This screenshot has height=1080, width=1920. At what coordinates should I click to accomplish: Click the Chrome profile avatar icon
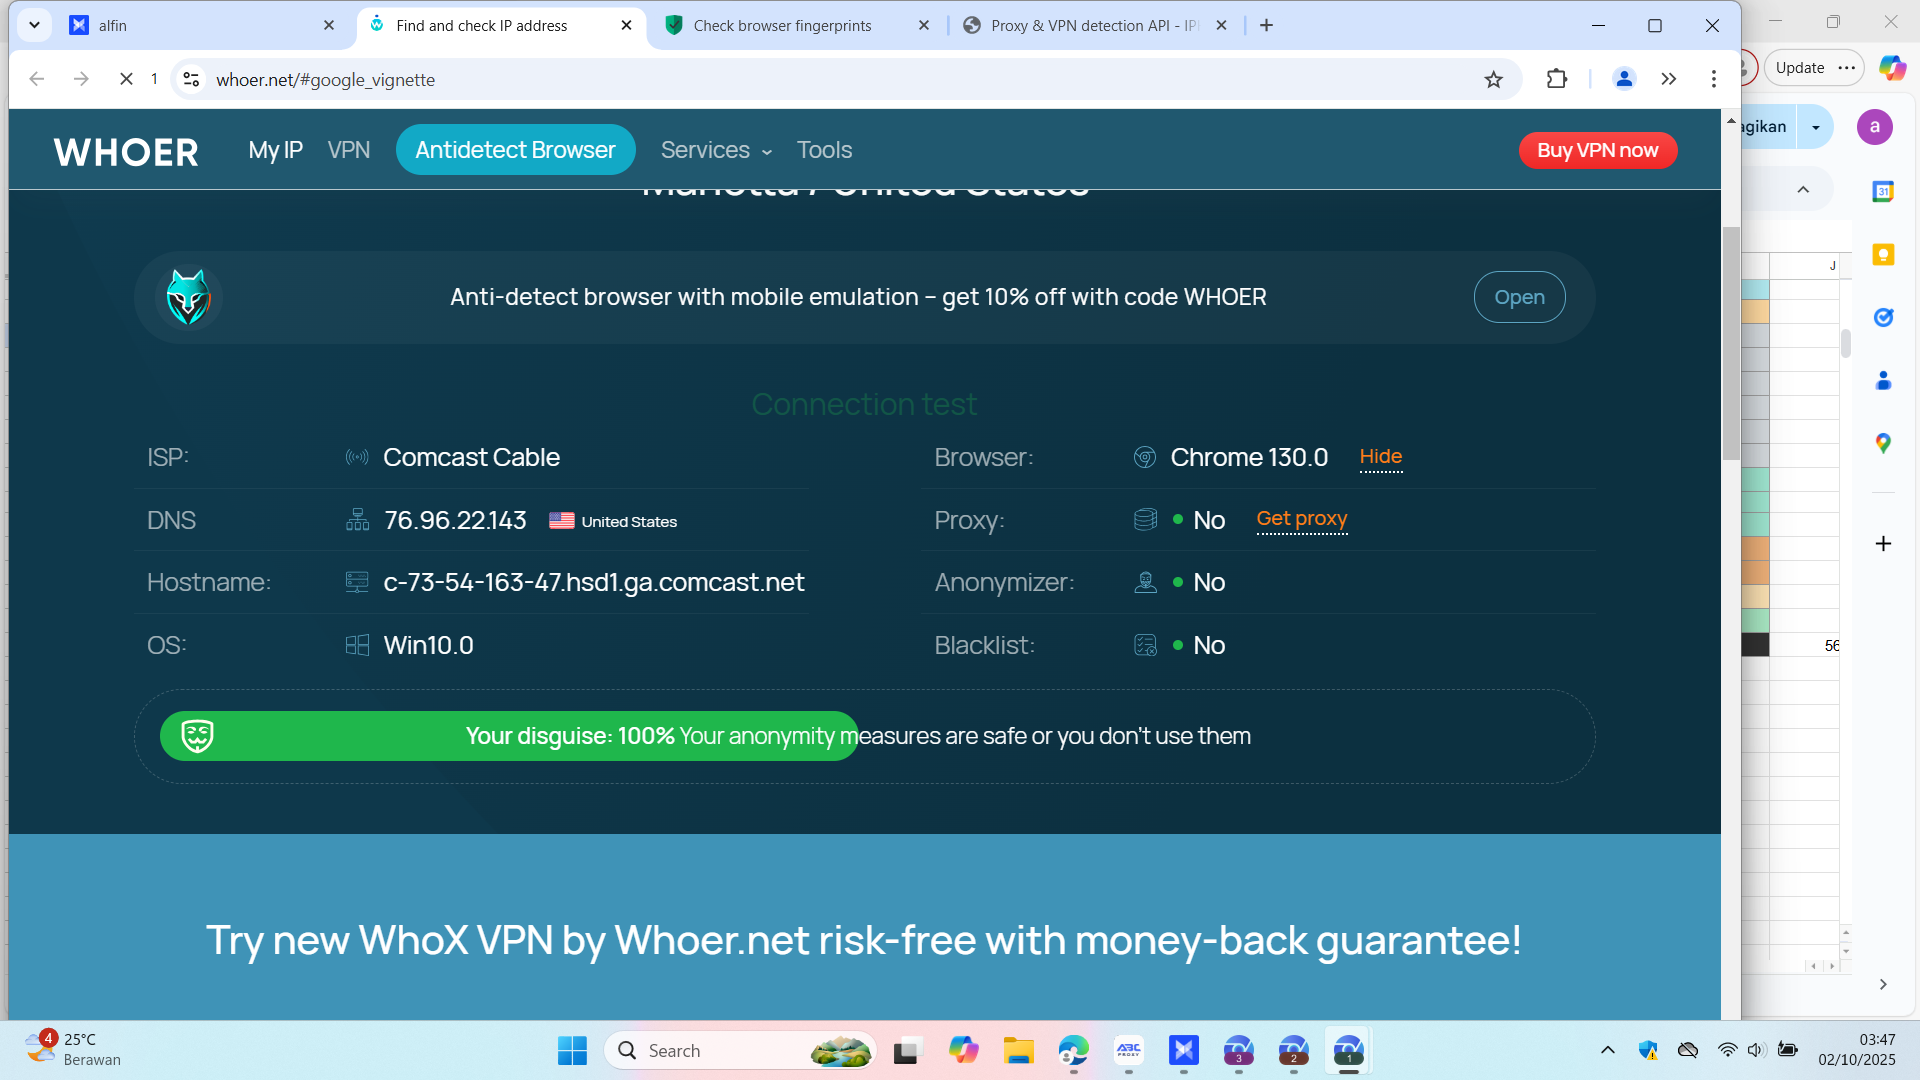click(1624, 79)
